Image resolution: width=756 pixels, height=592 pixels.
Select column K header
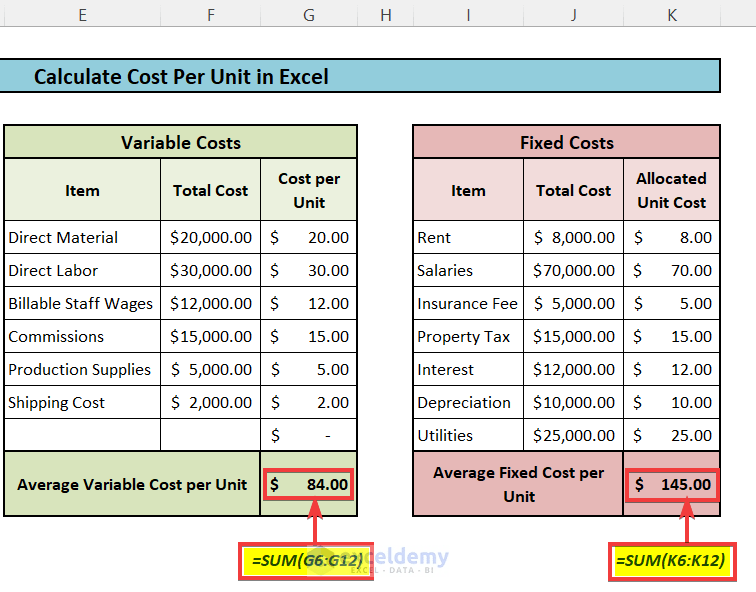[x=672, y=14]
